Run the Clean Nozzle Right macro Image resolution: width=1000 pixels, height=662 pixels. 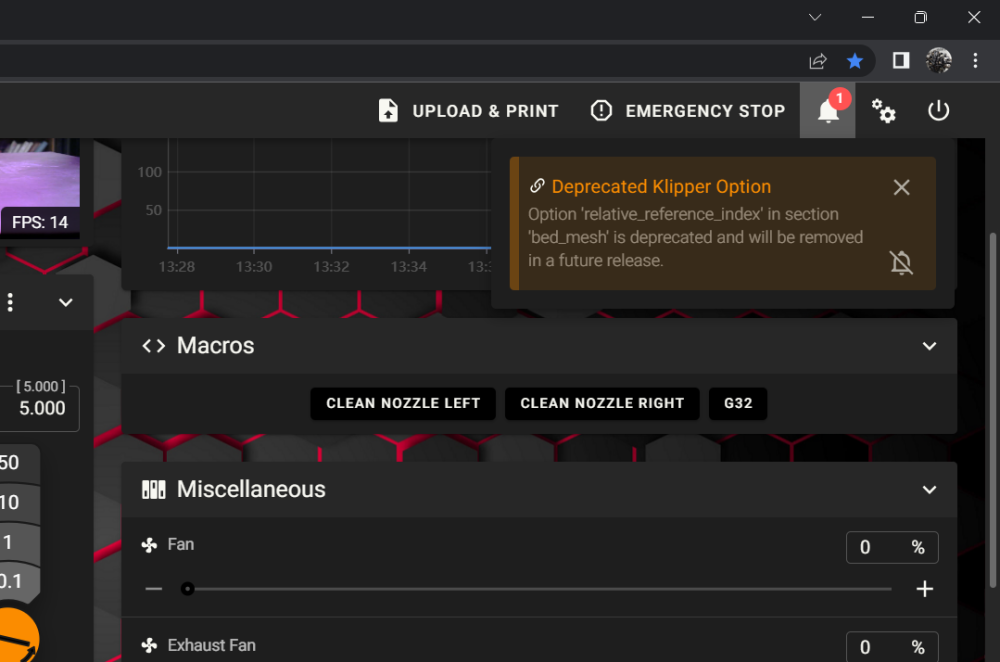[x=602, y=403]
